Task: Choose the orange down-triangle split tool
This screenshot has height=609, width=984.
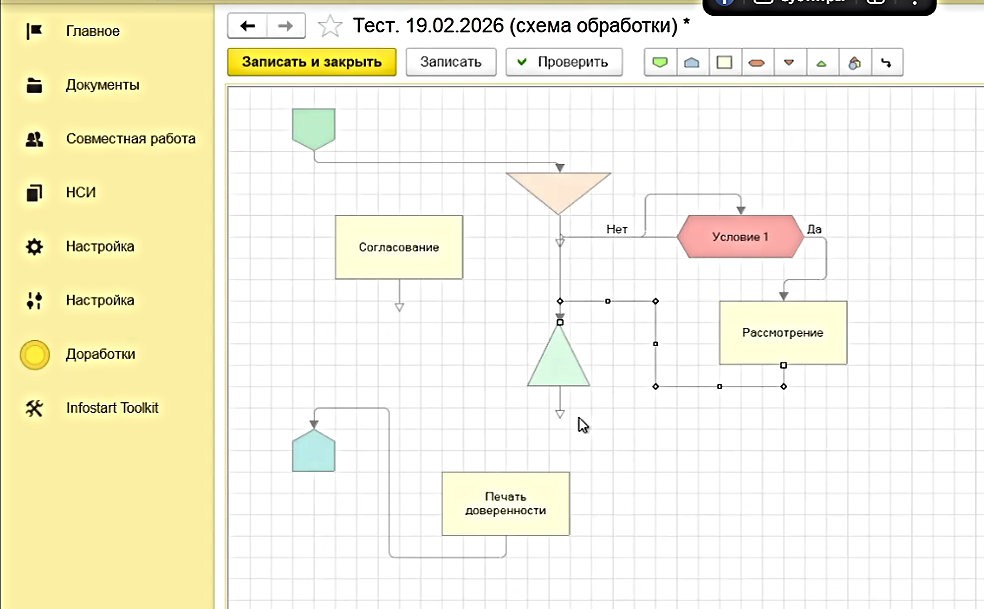Action: coord(789,62)
